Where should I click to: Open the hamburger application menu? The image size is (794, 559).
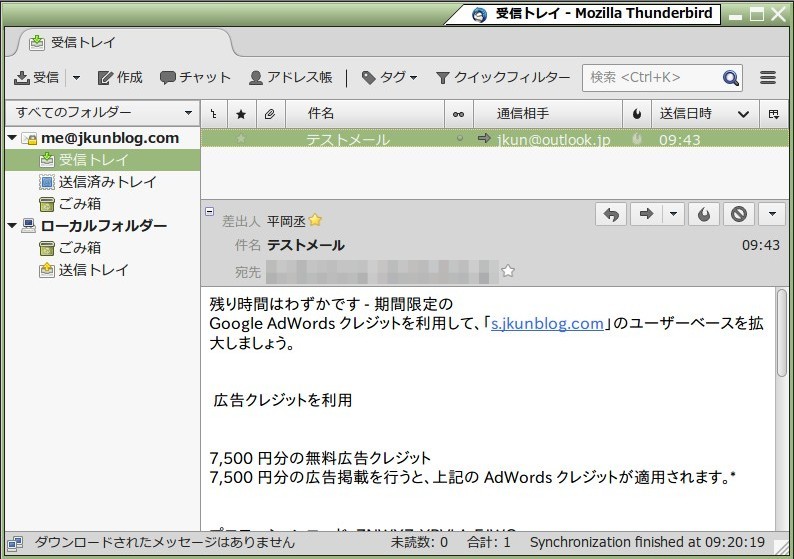768,77
